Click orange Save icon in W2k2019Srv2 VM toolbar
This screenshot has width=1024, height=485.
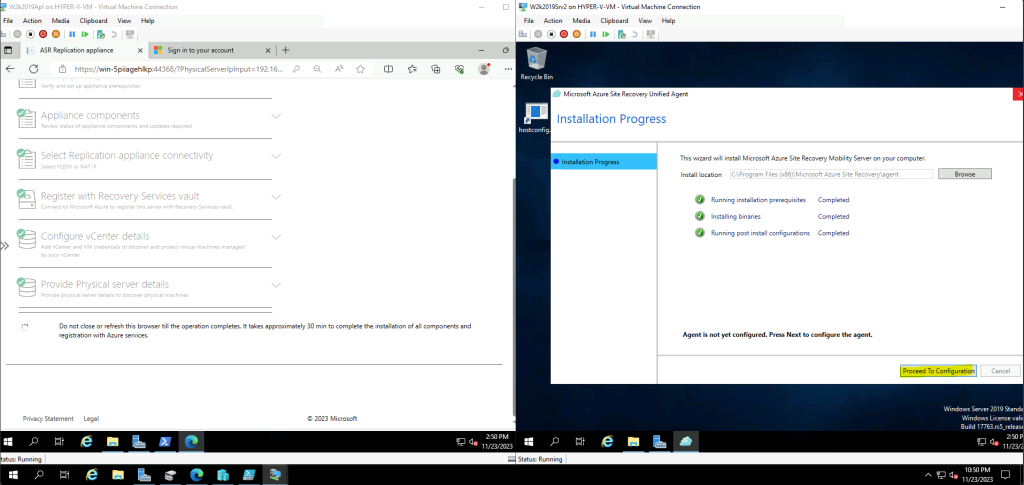(576, 34)
